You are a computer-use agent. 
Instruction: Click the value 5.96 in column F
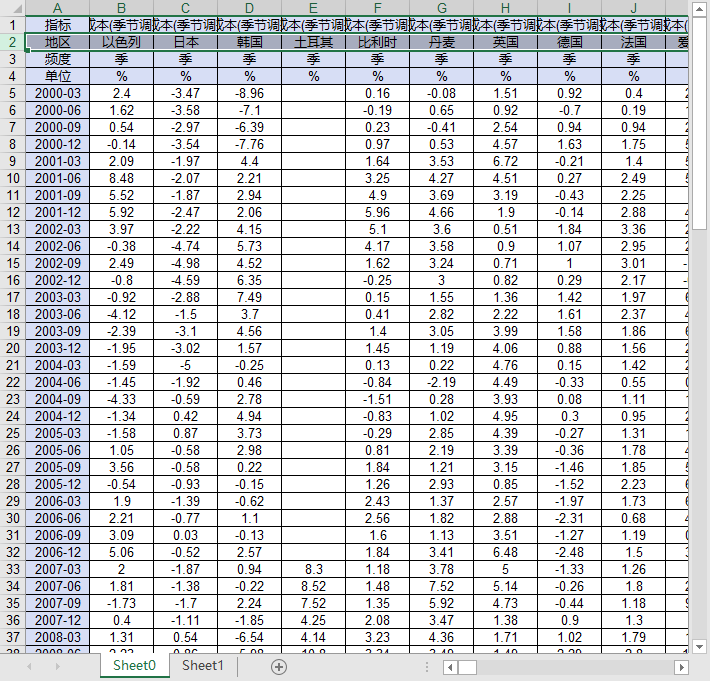(x=378, y=212)
